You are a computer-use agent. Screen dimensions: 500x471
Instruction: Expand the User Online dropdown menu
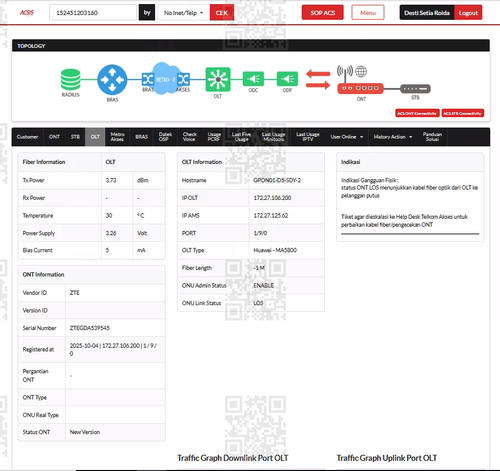[x=347, y=137]
